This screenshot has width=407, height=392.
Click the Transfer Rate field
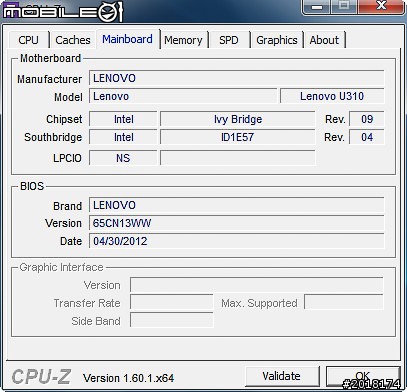pos(172,303)
